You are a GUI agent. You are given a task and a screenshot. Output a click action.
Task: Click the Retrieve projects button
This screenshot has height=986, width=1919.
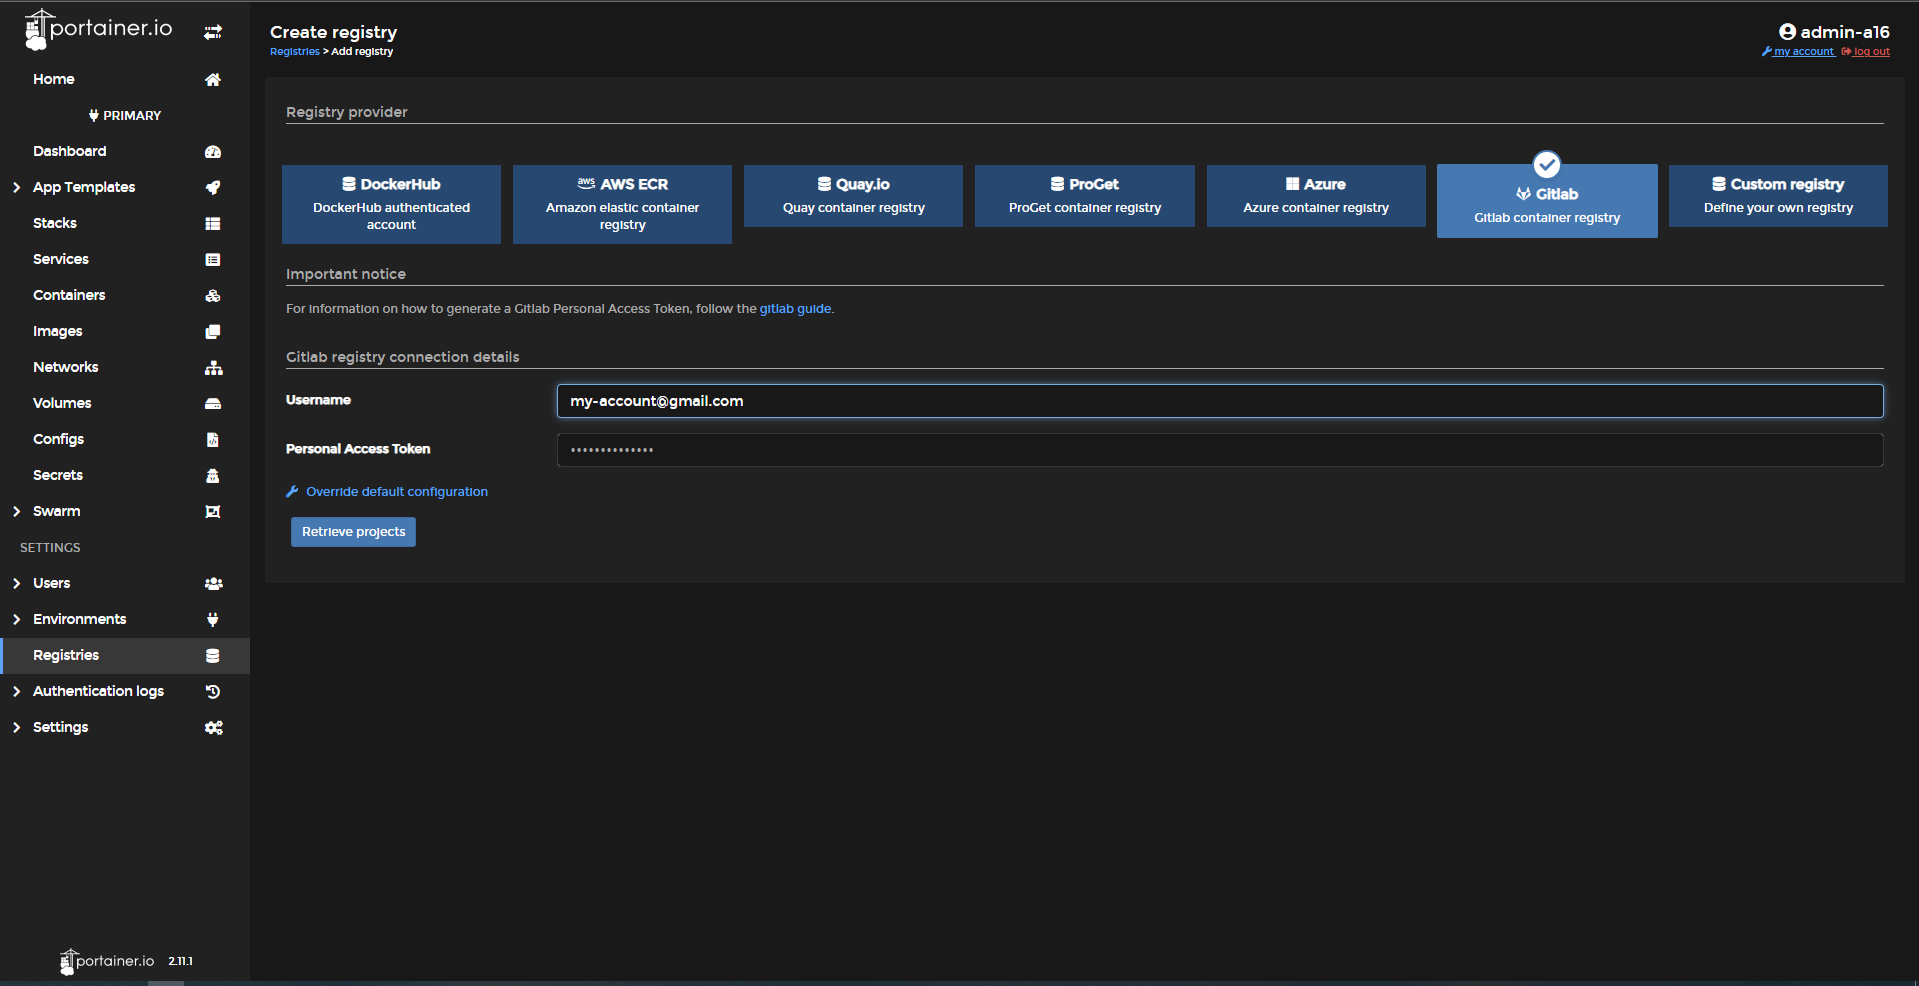tap(353, 532)
